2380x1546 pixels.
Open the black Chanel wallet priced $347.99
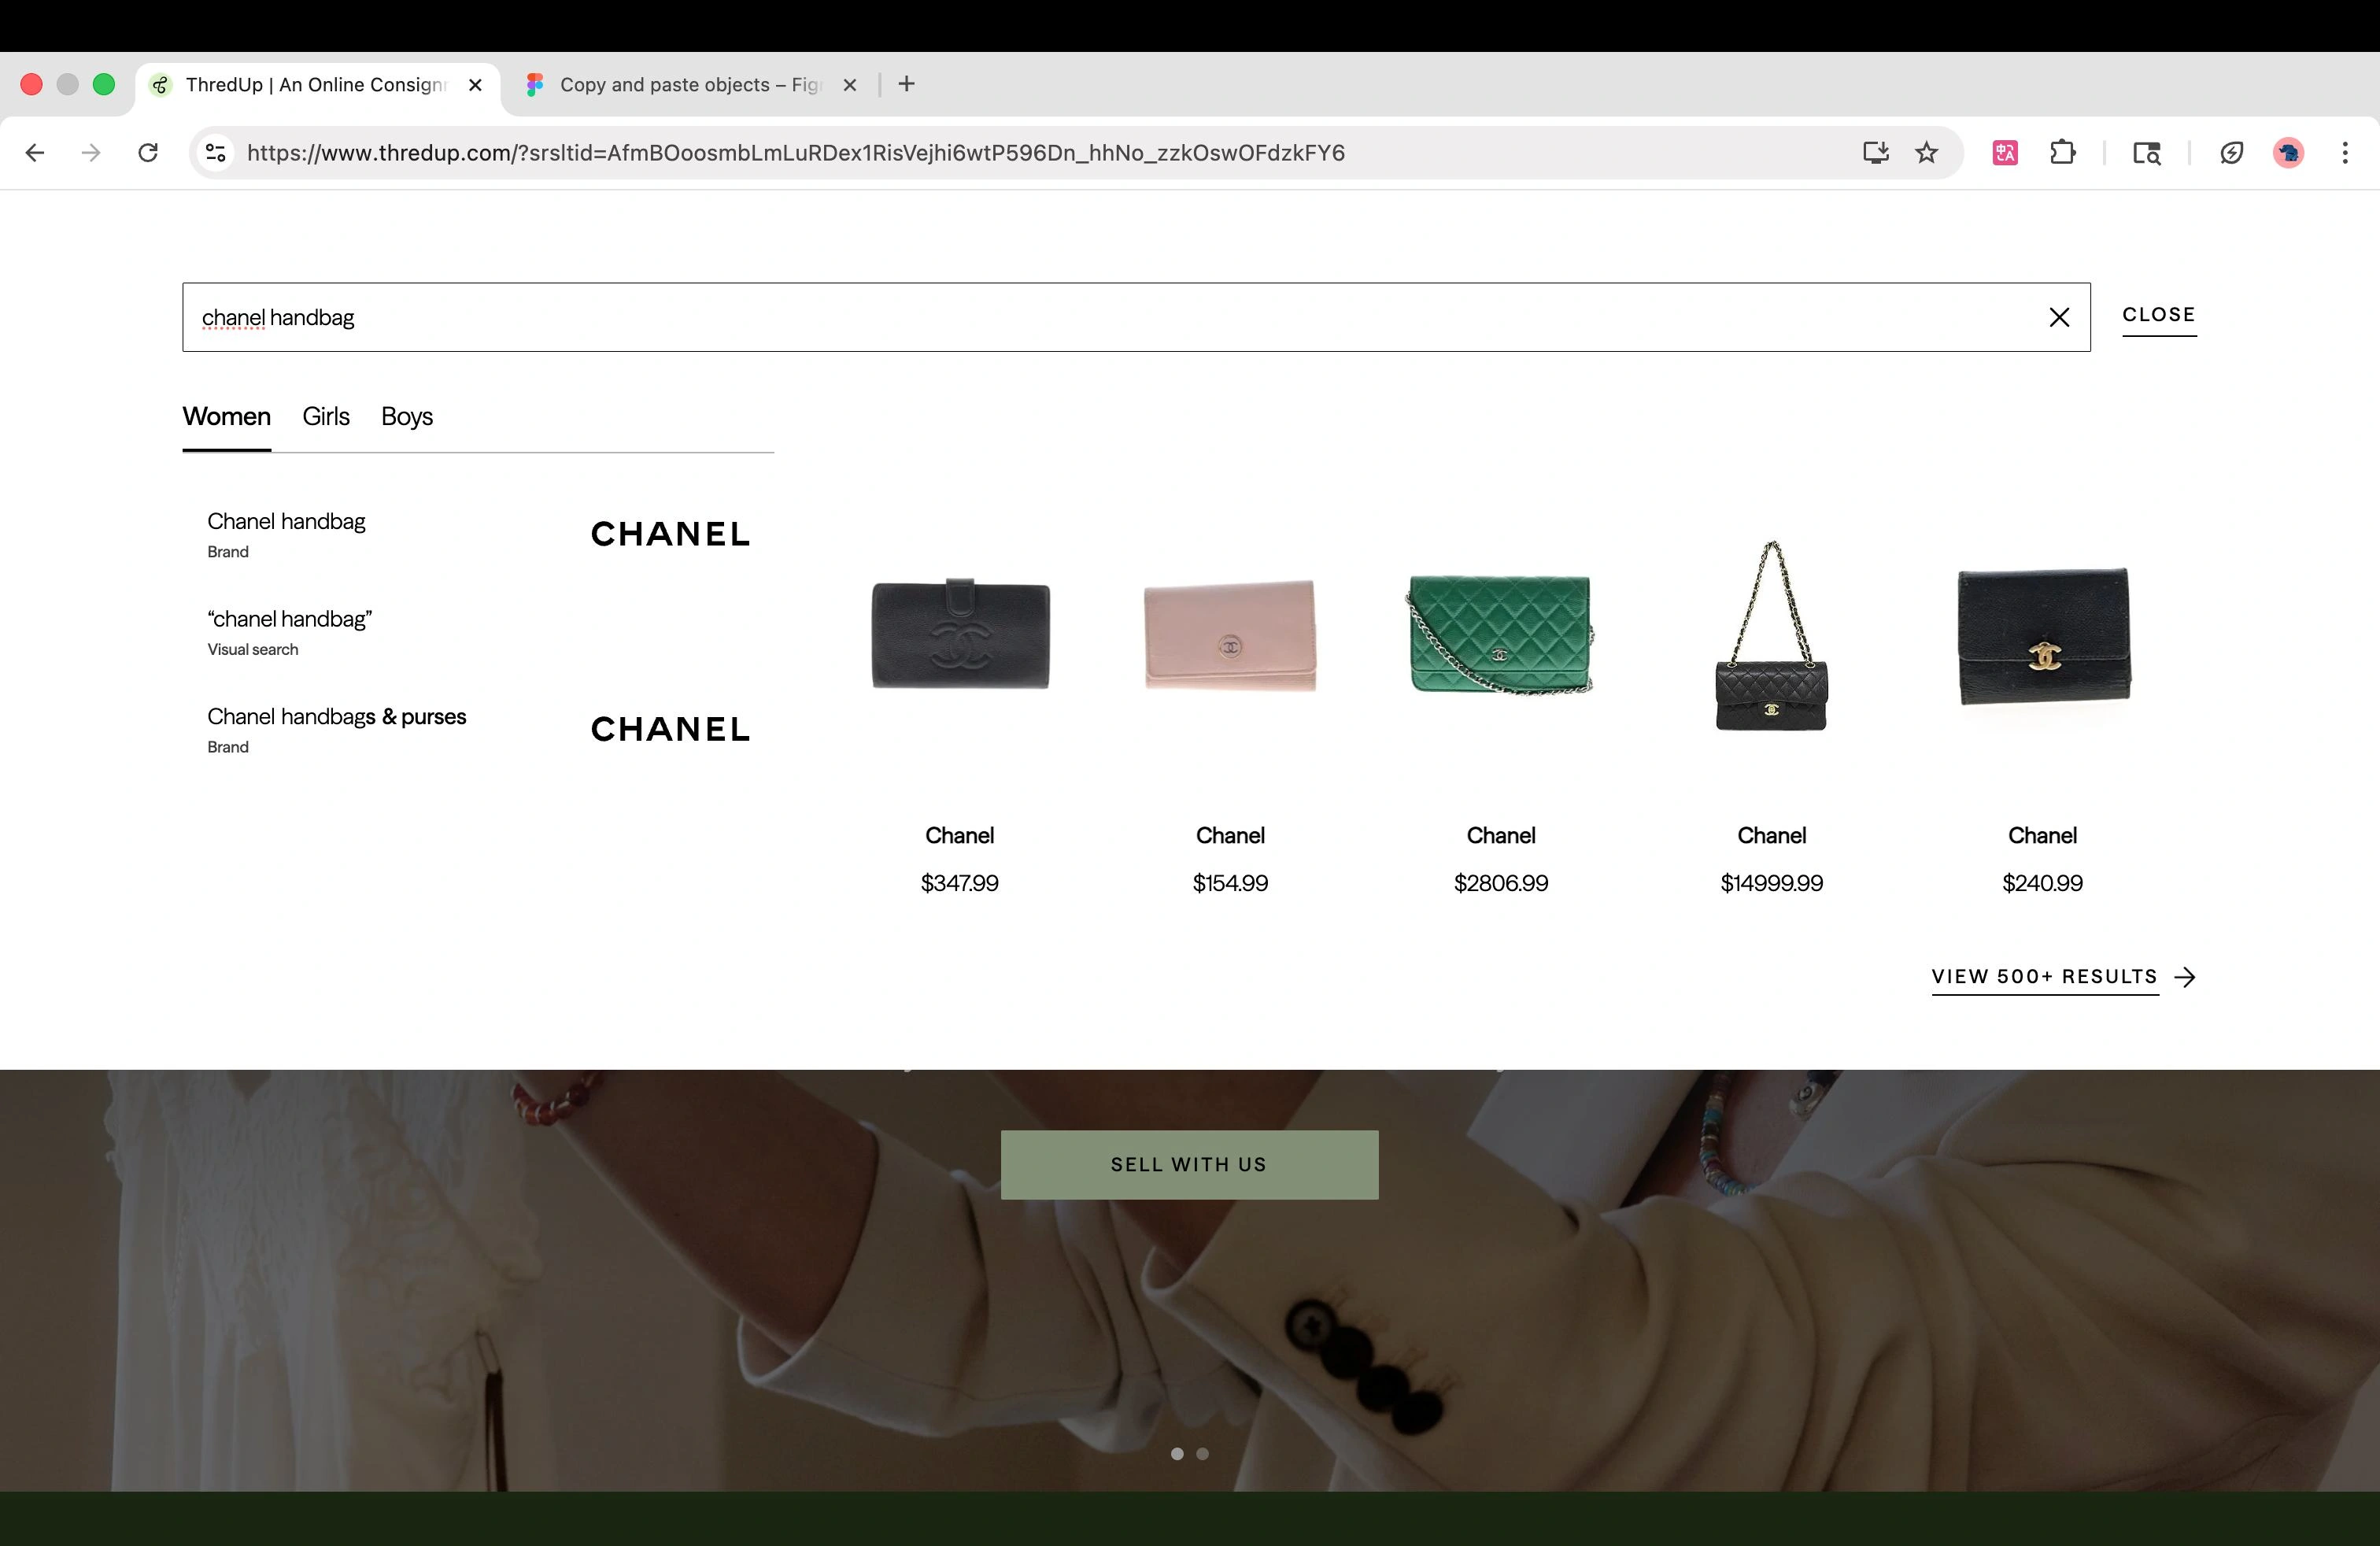coord(960,634)
